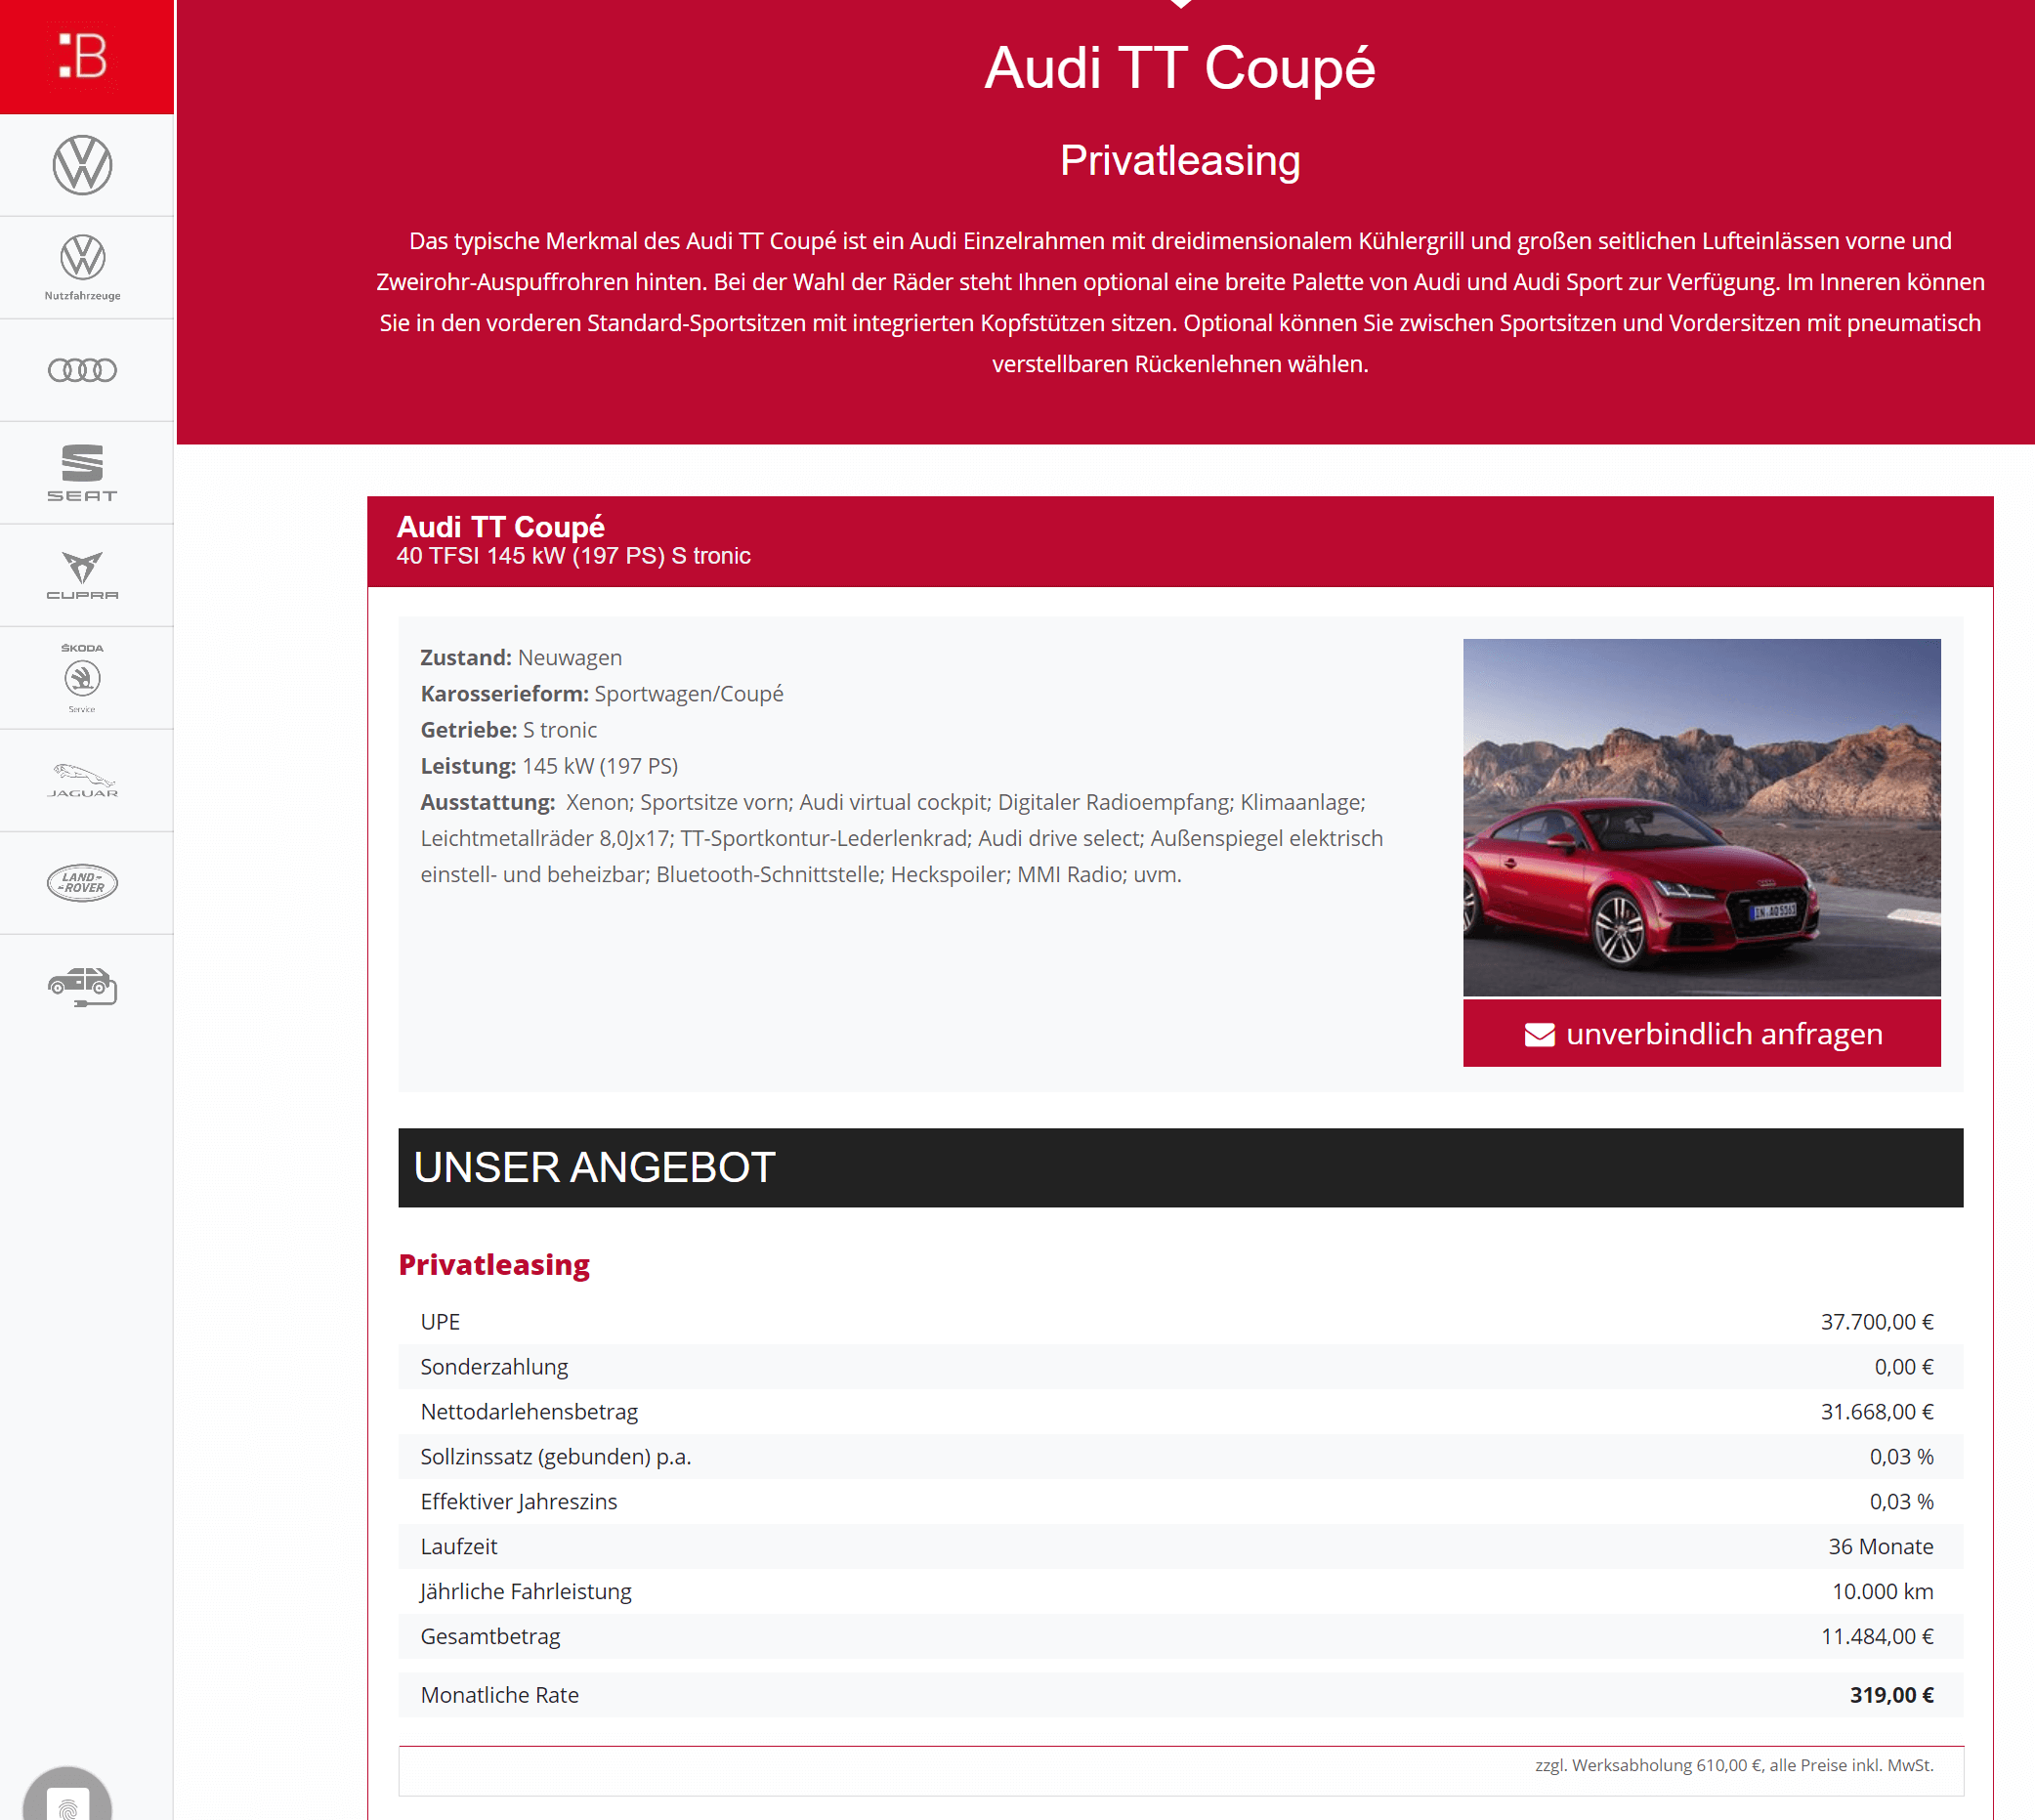Click '40 TFSI 145 kW (197 PS) S tronic' subtitle

tap(573, 556)
